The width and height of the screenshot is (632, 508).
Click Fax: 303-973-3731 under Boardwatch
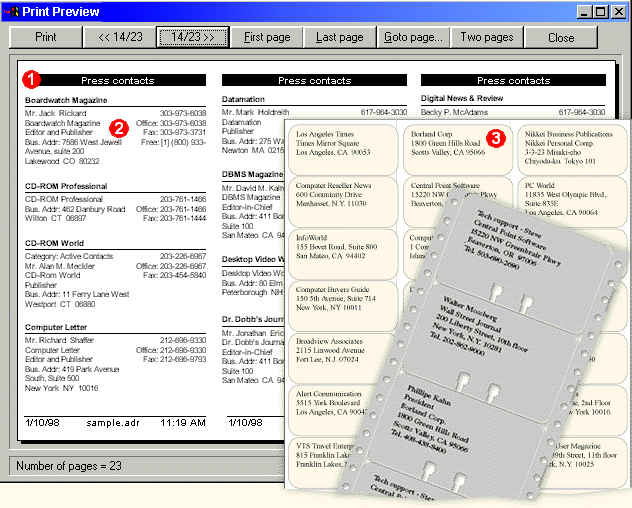point(174,132)
